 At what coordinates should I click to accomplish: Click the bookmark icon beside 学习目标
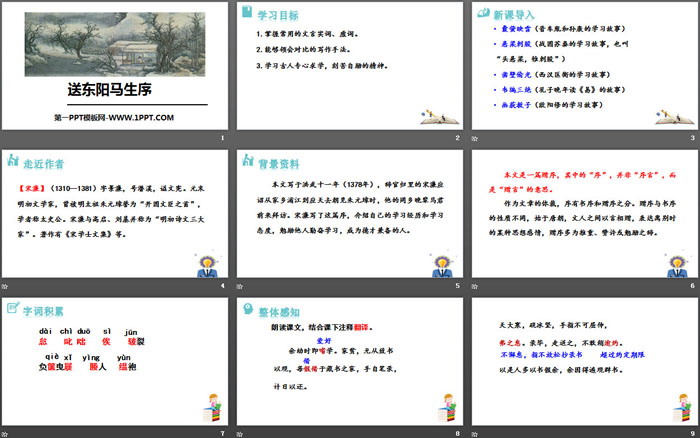pos(247,12)
